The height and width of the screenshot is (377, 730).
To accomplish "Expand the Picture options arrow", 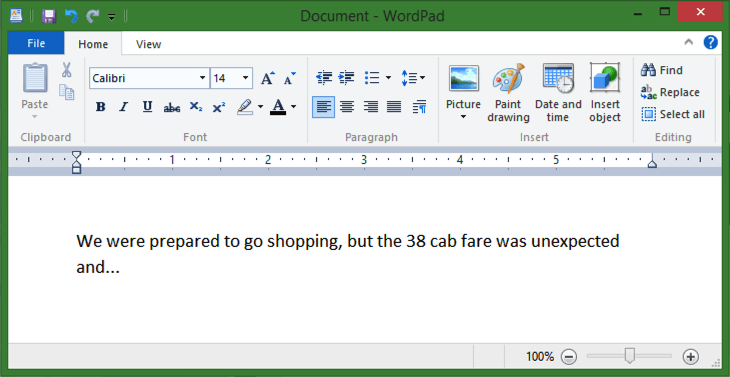I will tap(464, 117).
